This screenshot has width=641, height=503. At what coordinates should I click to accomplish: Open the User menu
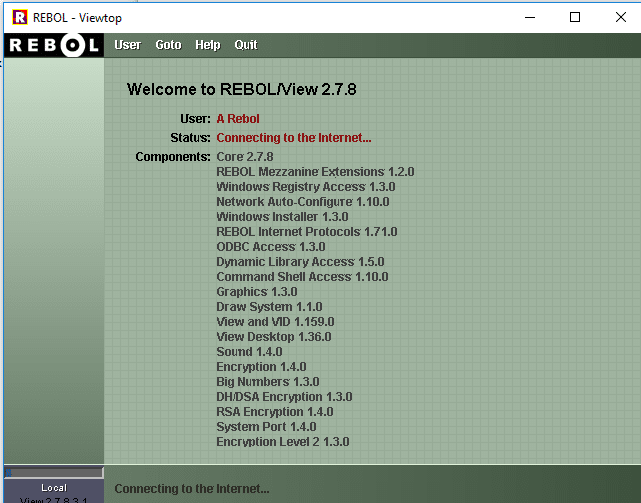[x=128, y=45]
